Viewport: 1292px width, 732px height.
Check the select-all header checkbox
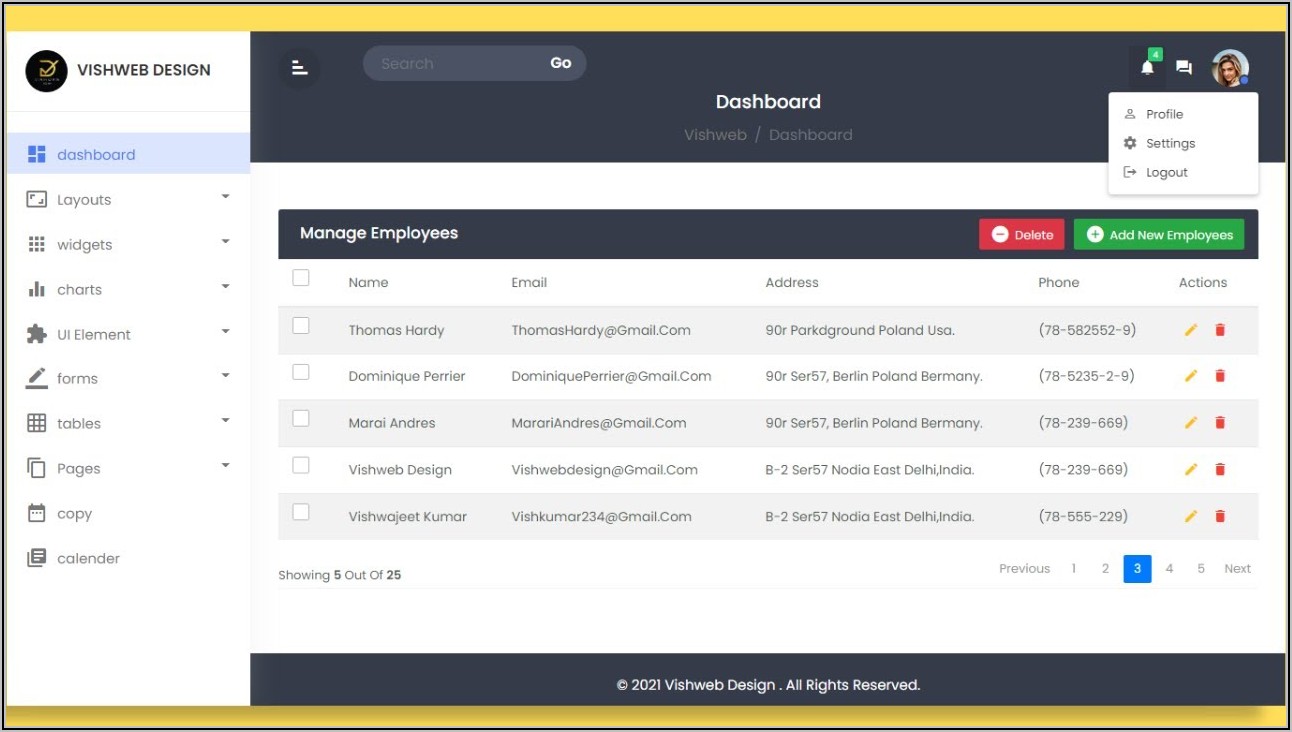coord(301,278)
